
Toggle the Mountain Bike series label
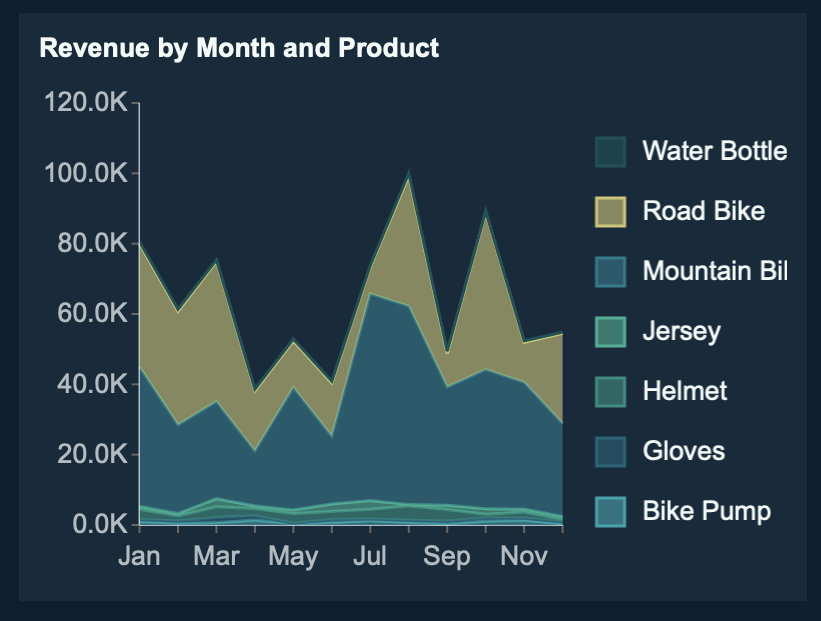click(714, 272)
